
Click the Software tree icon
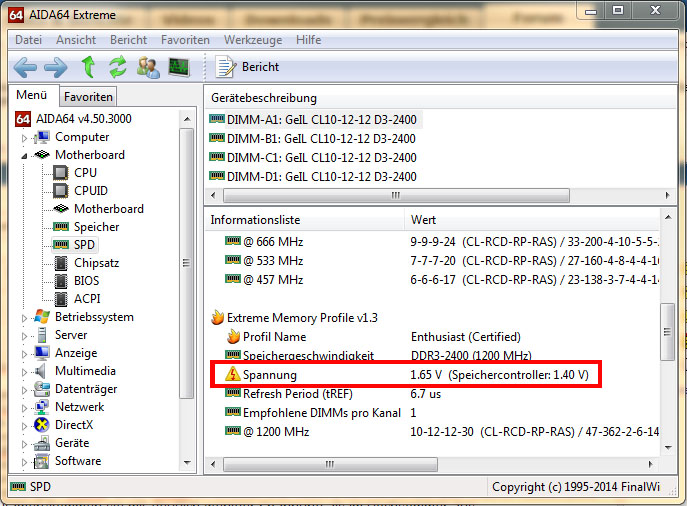coord(42,461)
